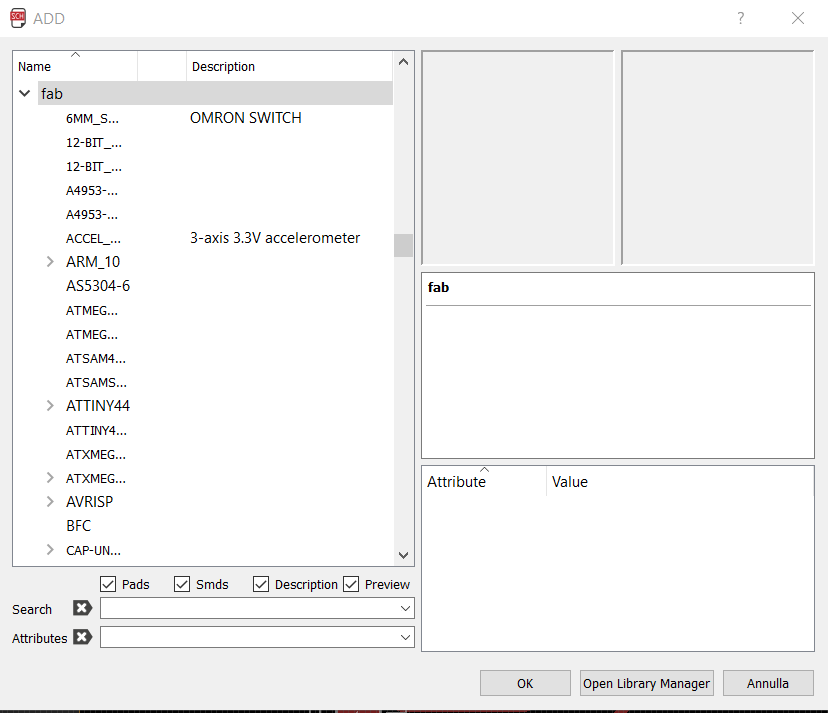Select the AVRISP item
This screenshot has width=828, height=713.
(89, 502)
